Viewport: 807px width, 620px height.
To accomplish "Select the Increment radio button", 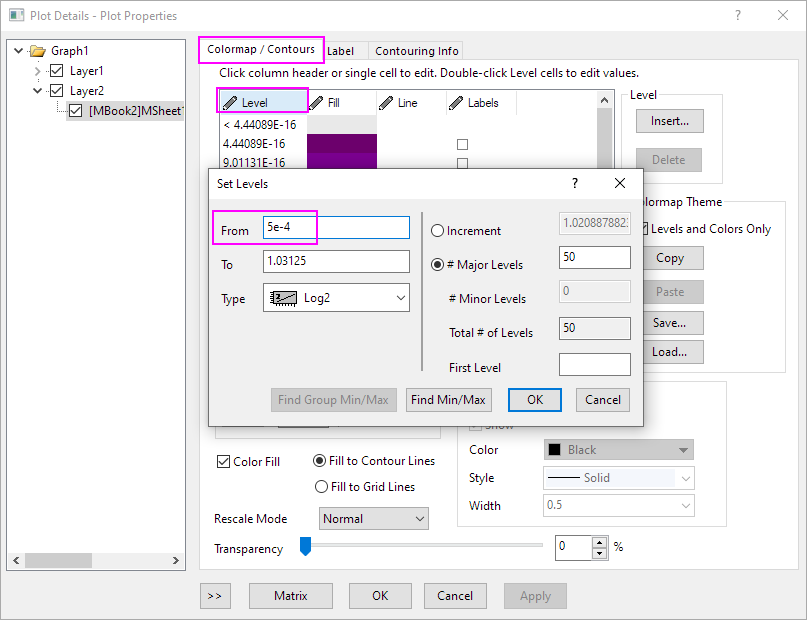I will tap(438, 231).
